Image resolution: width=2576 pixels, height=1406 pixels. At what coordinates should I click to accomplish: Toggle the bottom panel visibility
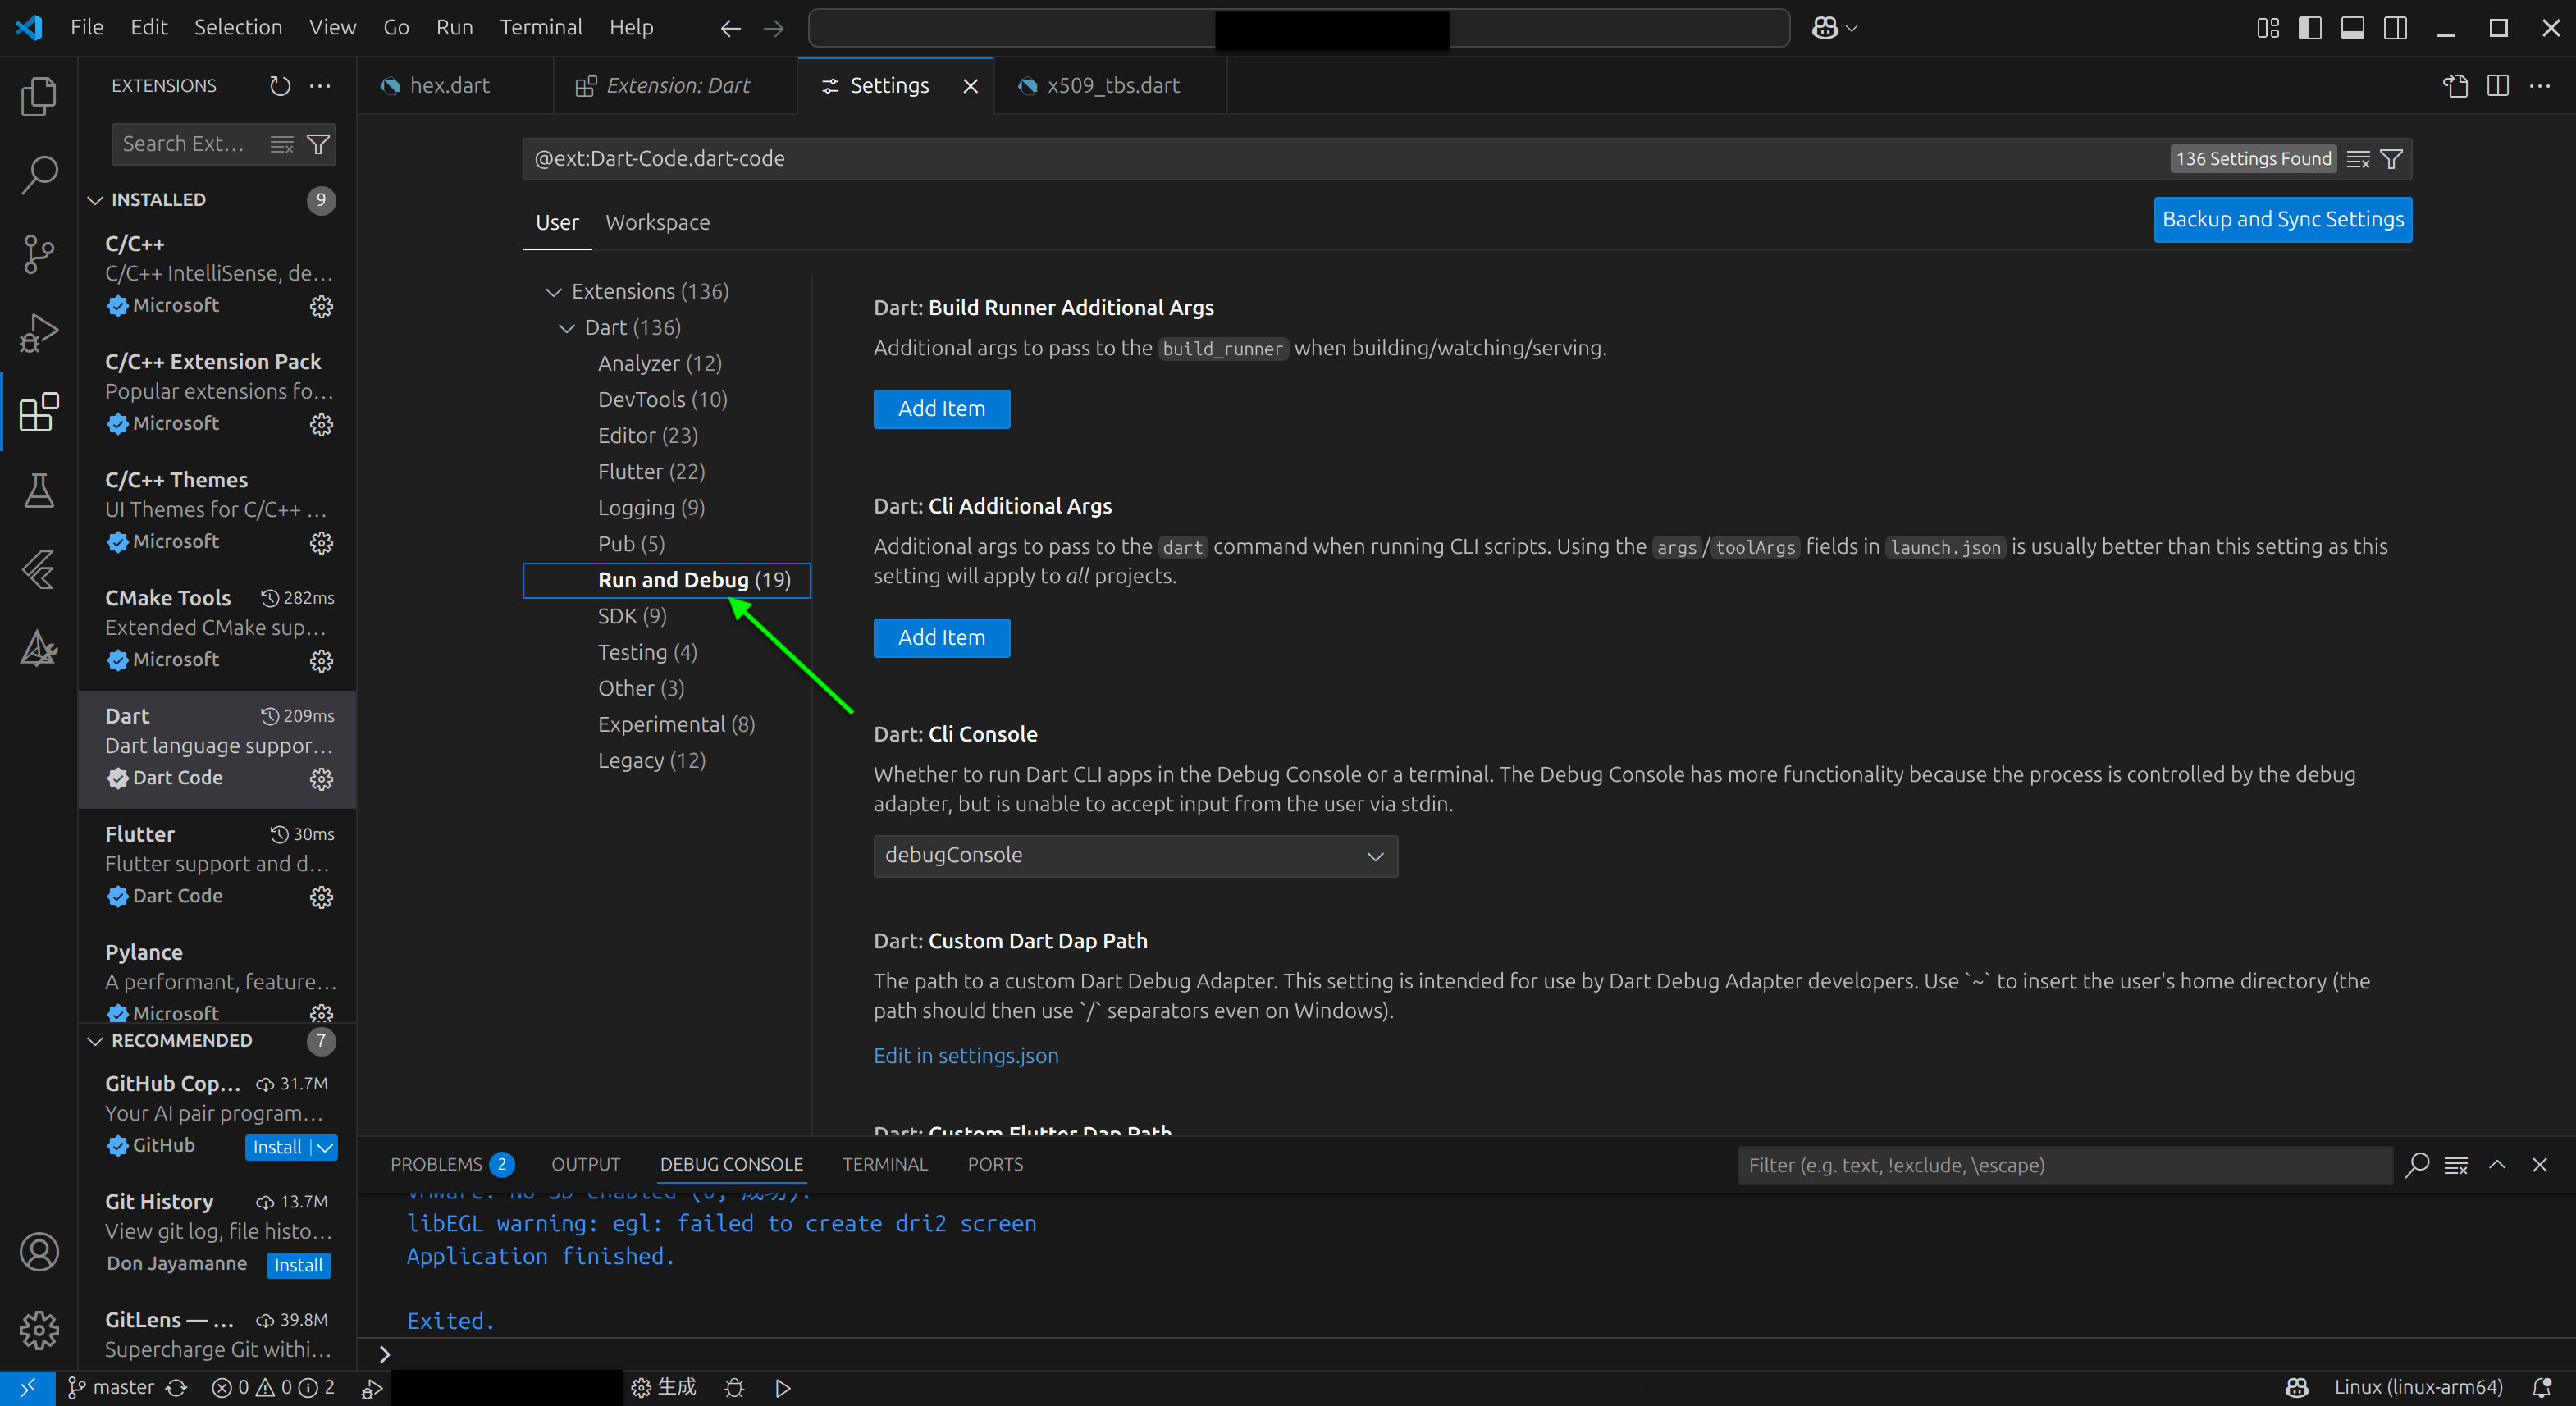(x=2353, y=28)
